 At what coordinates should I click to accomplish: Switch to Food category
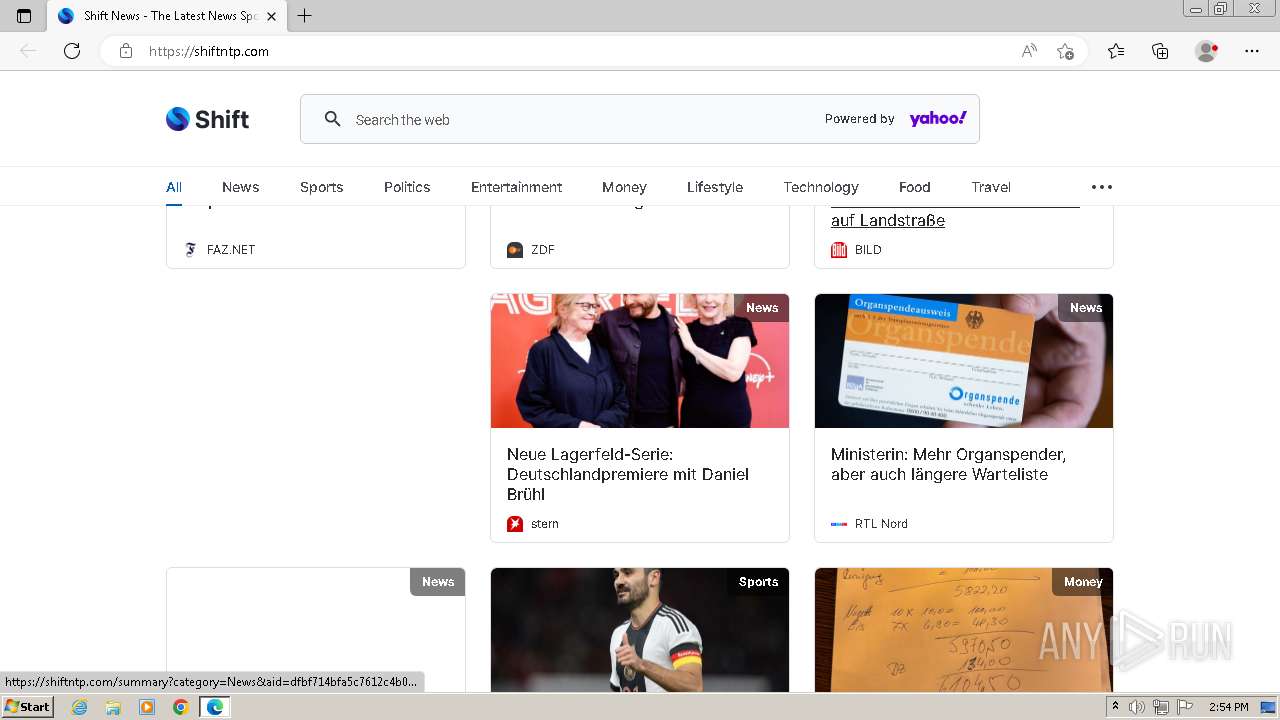tap(914, 187)
